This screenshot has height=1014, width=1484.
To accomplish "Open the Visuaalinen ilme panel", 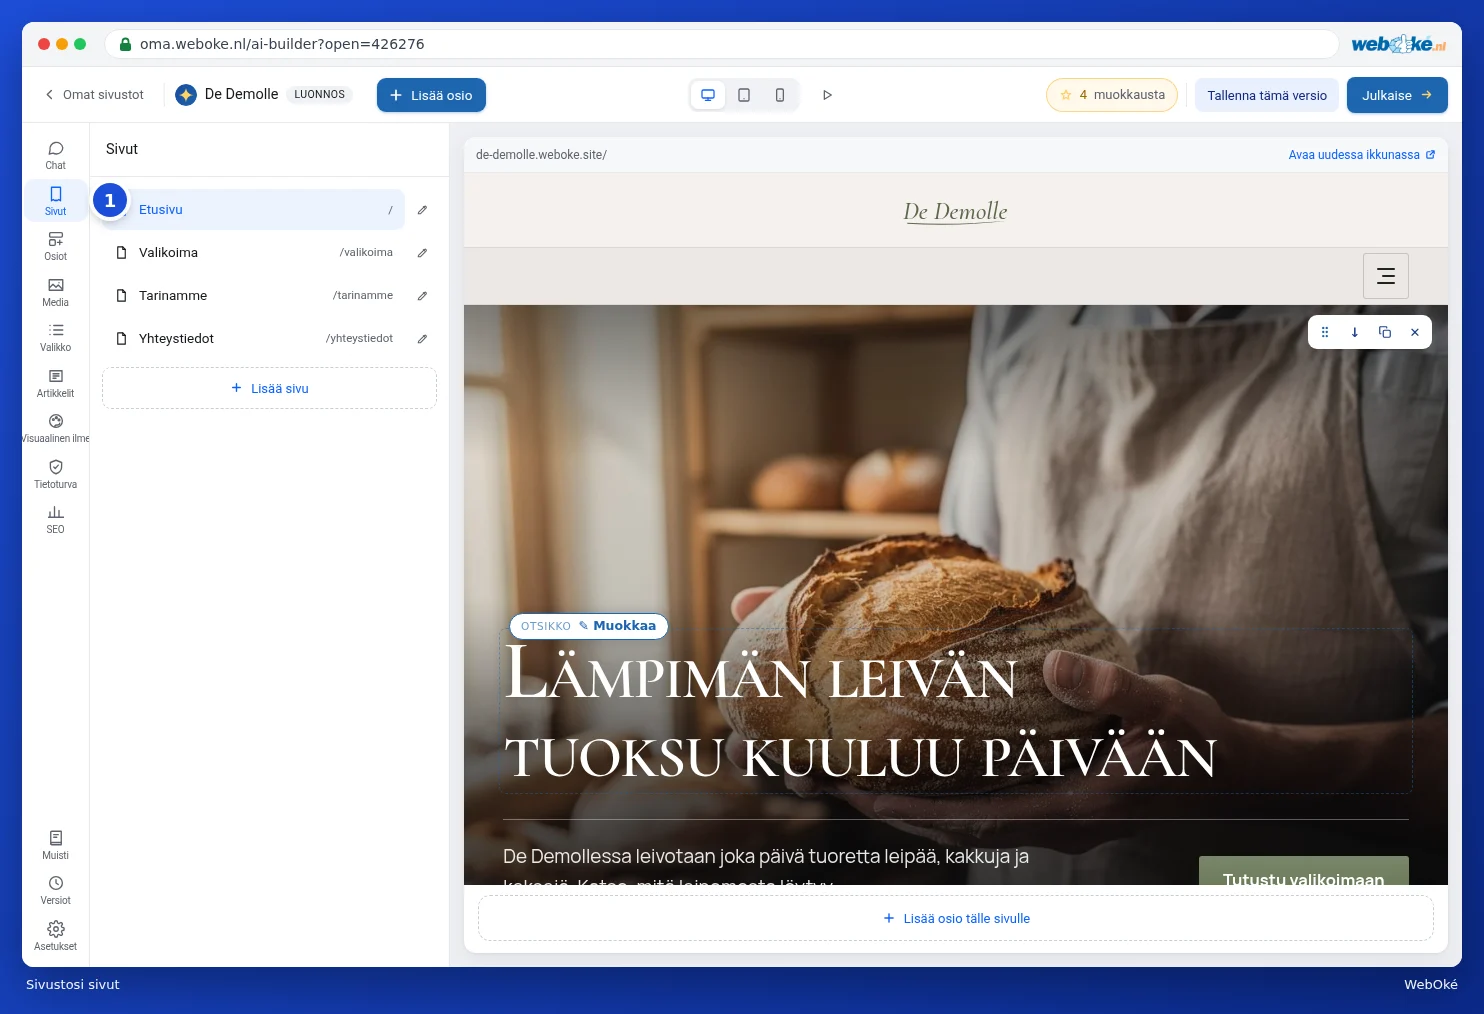I will [56, 428].
